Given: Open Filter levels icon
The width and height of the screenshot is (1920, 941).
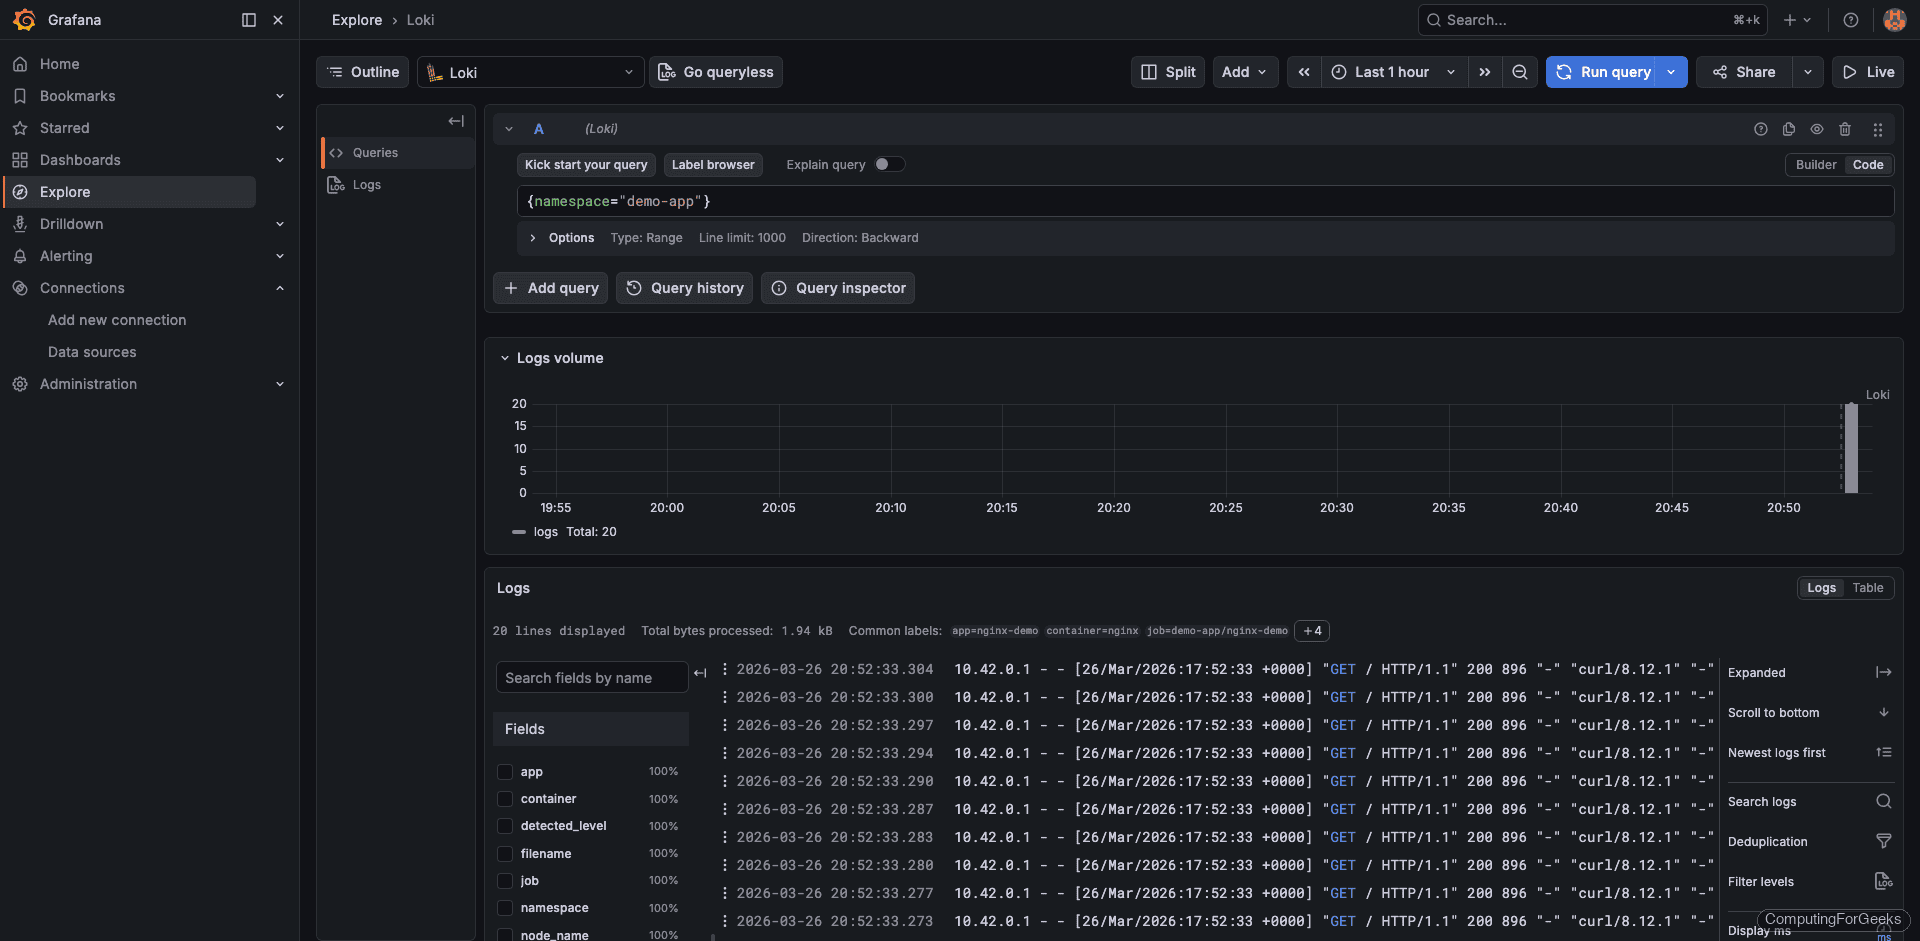Looking at the screenshot, I should 1884,881.
